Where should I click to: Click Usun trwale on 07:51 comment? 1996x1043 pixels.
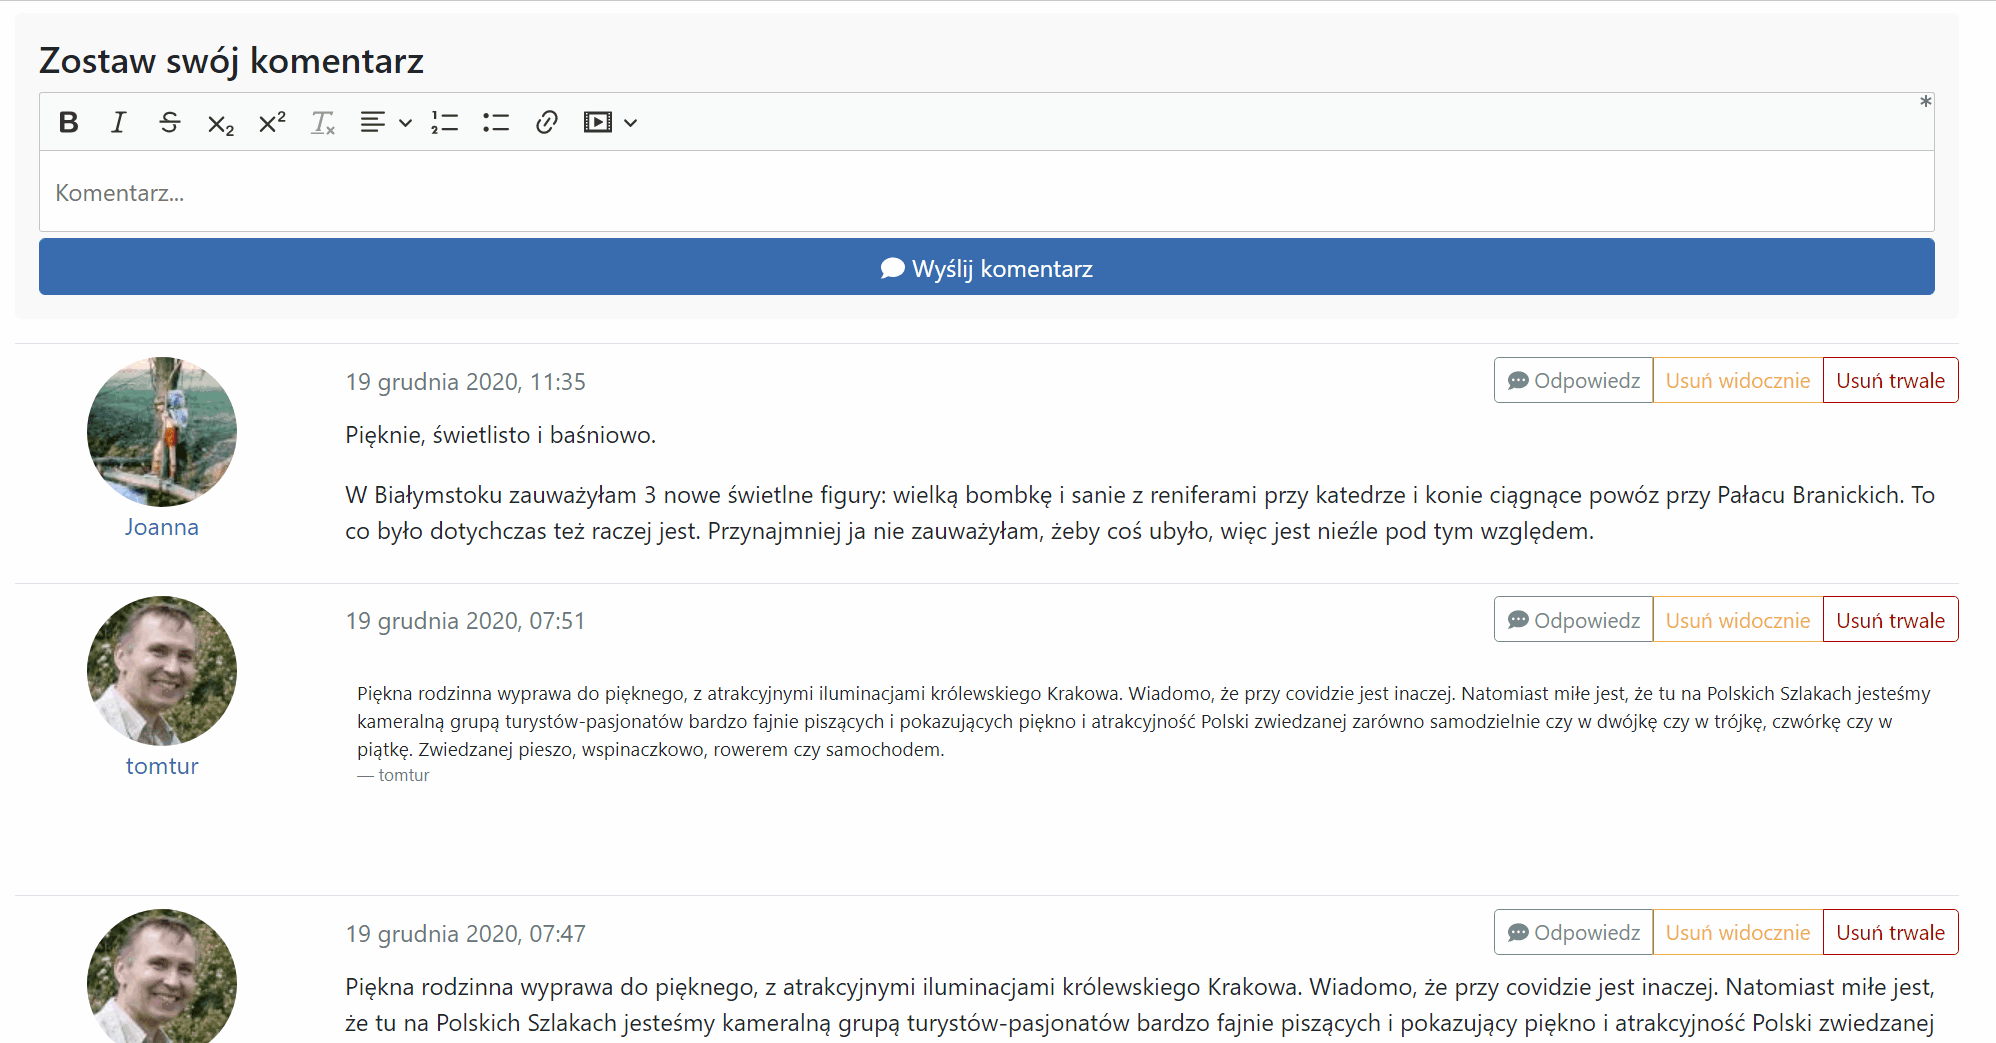(x=1890, y=620)
